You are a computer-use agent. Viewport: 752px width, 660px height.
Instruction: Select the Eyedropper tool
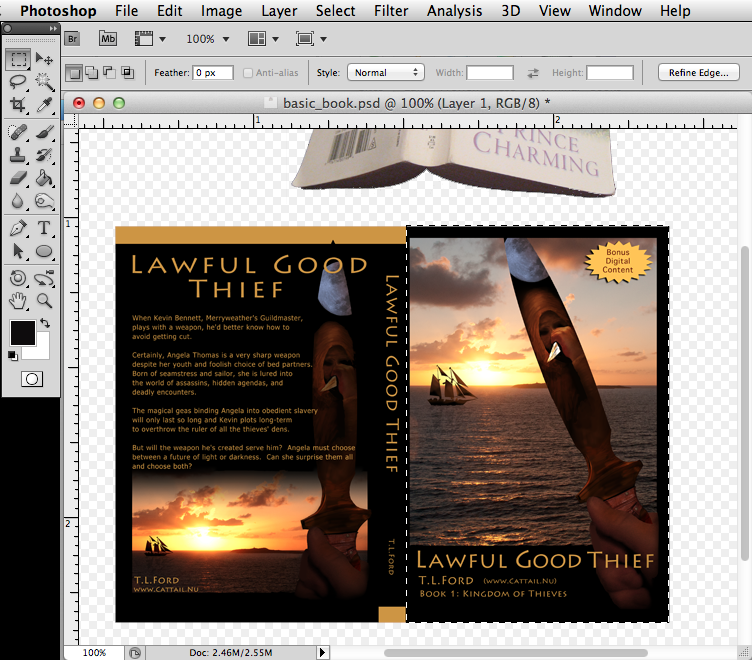point(44,104)
